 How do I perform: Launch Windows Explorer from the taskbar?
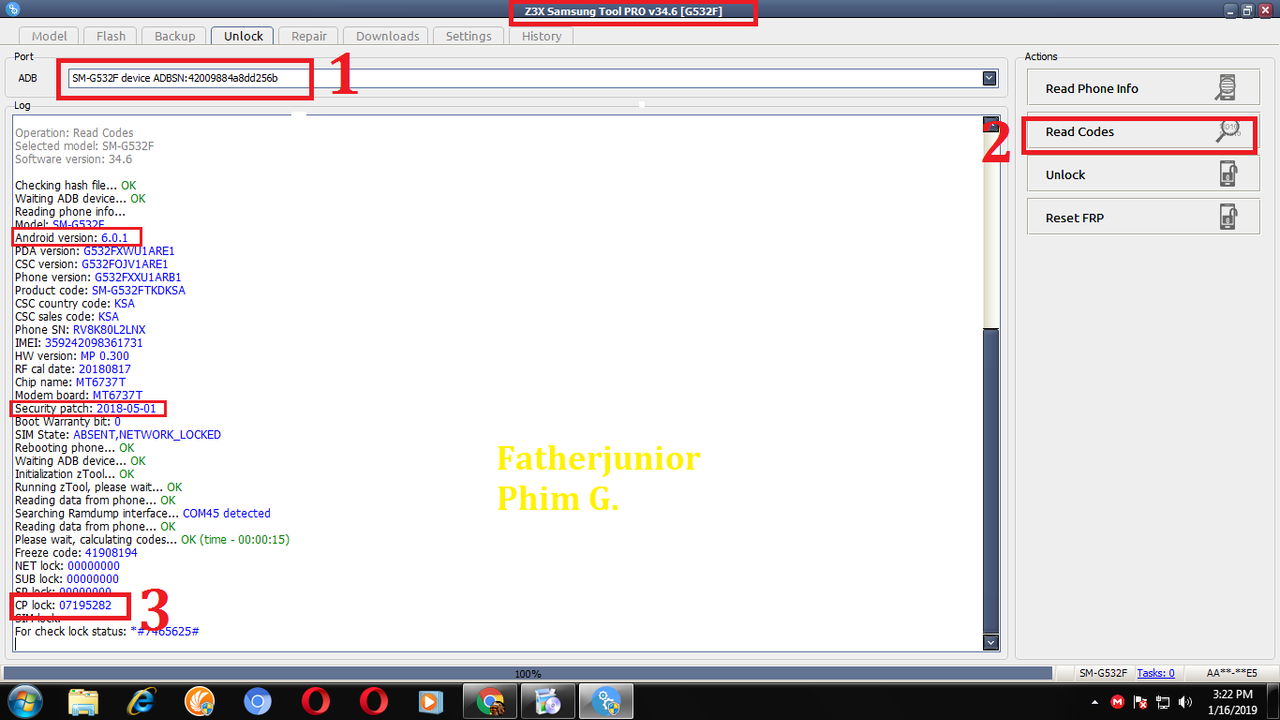[84, 701]
